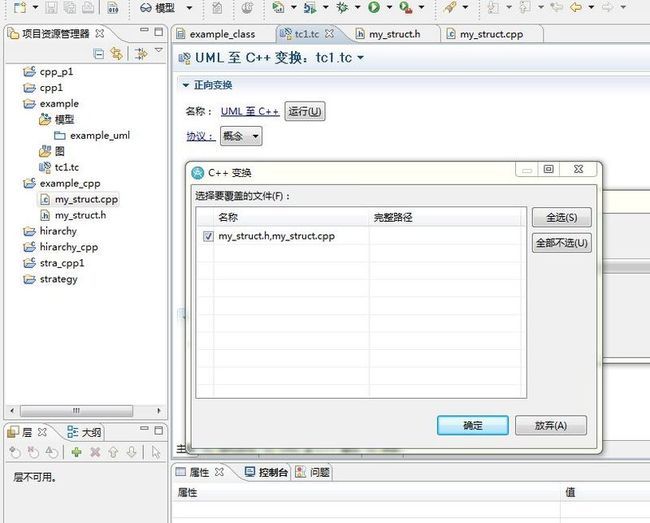Screen dimensions: 650x523
Task: Click the 放弃(A) cancel button
Action: (x=551, y=425)
